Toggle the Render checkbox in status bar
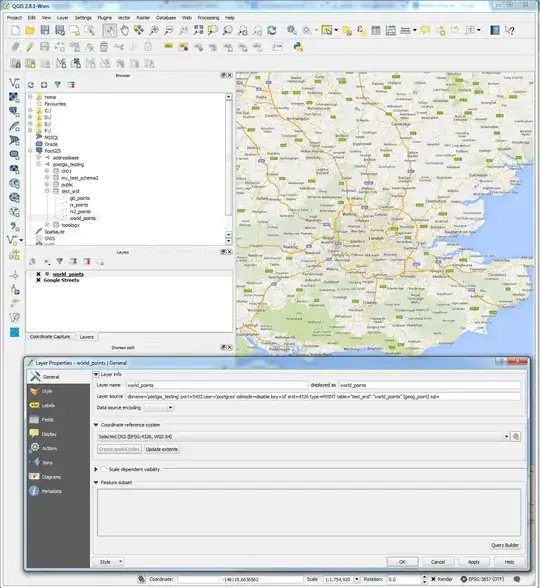Screen dimensions: 540x588 point(434,579)
